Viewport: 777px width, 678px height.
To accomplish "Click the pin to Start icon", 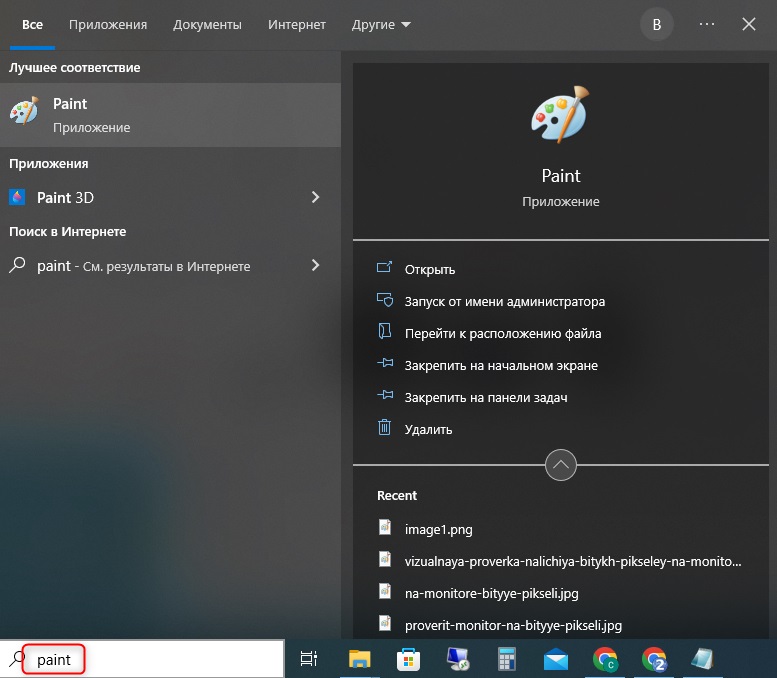I will [385, 363].
